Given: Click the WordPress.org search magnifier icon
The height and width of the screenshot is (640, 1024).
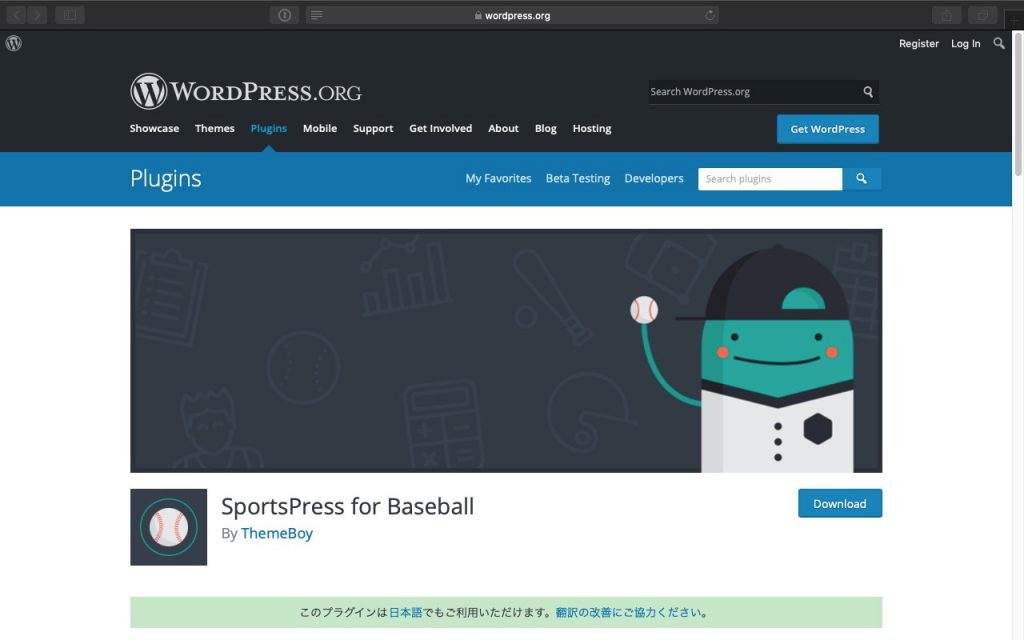Looking at the screenshot, I should click(x=868, y=92).
